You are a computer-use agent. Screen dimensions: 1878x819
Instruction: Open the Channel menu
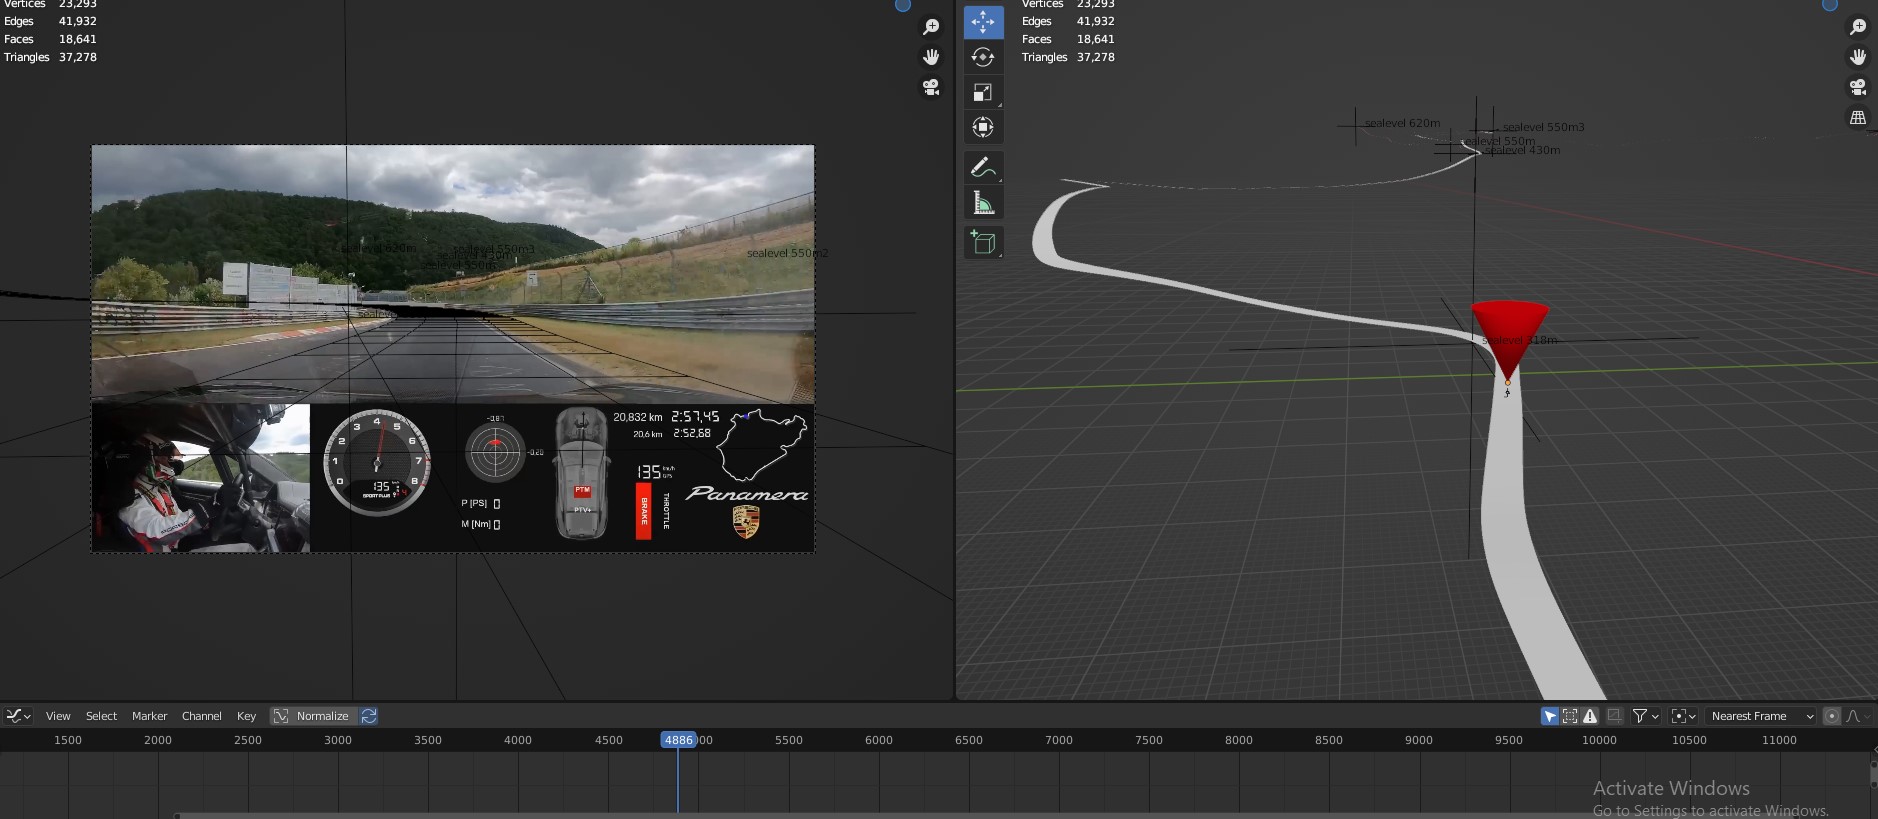pyautogui.click(x=201, y=716)
